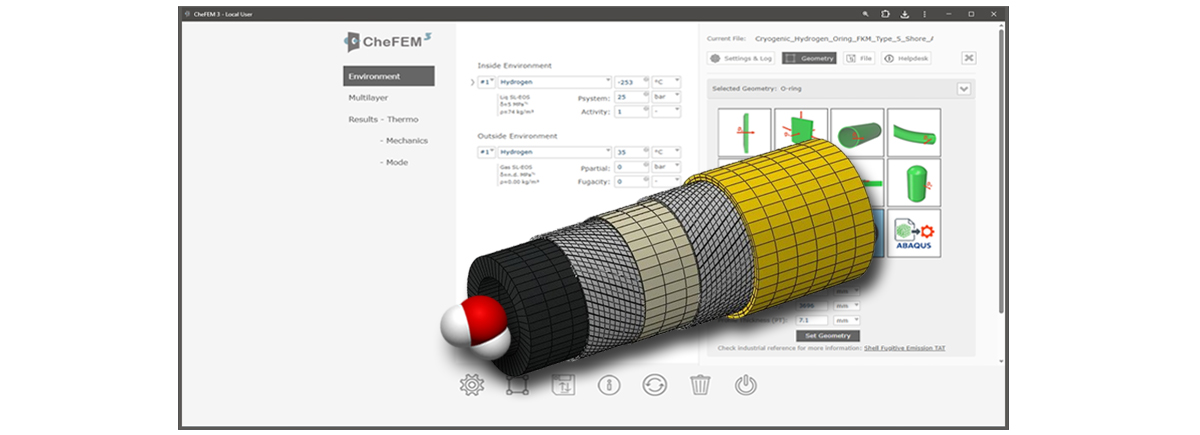Screen dimensions: 1200x435
Task: Click the ABAQUS export geometry icon
Action: tap(914, 233)
